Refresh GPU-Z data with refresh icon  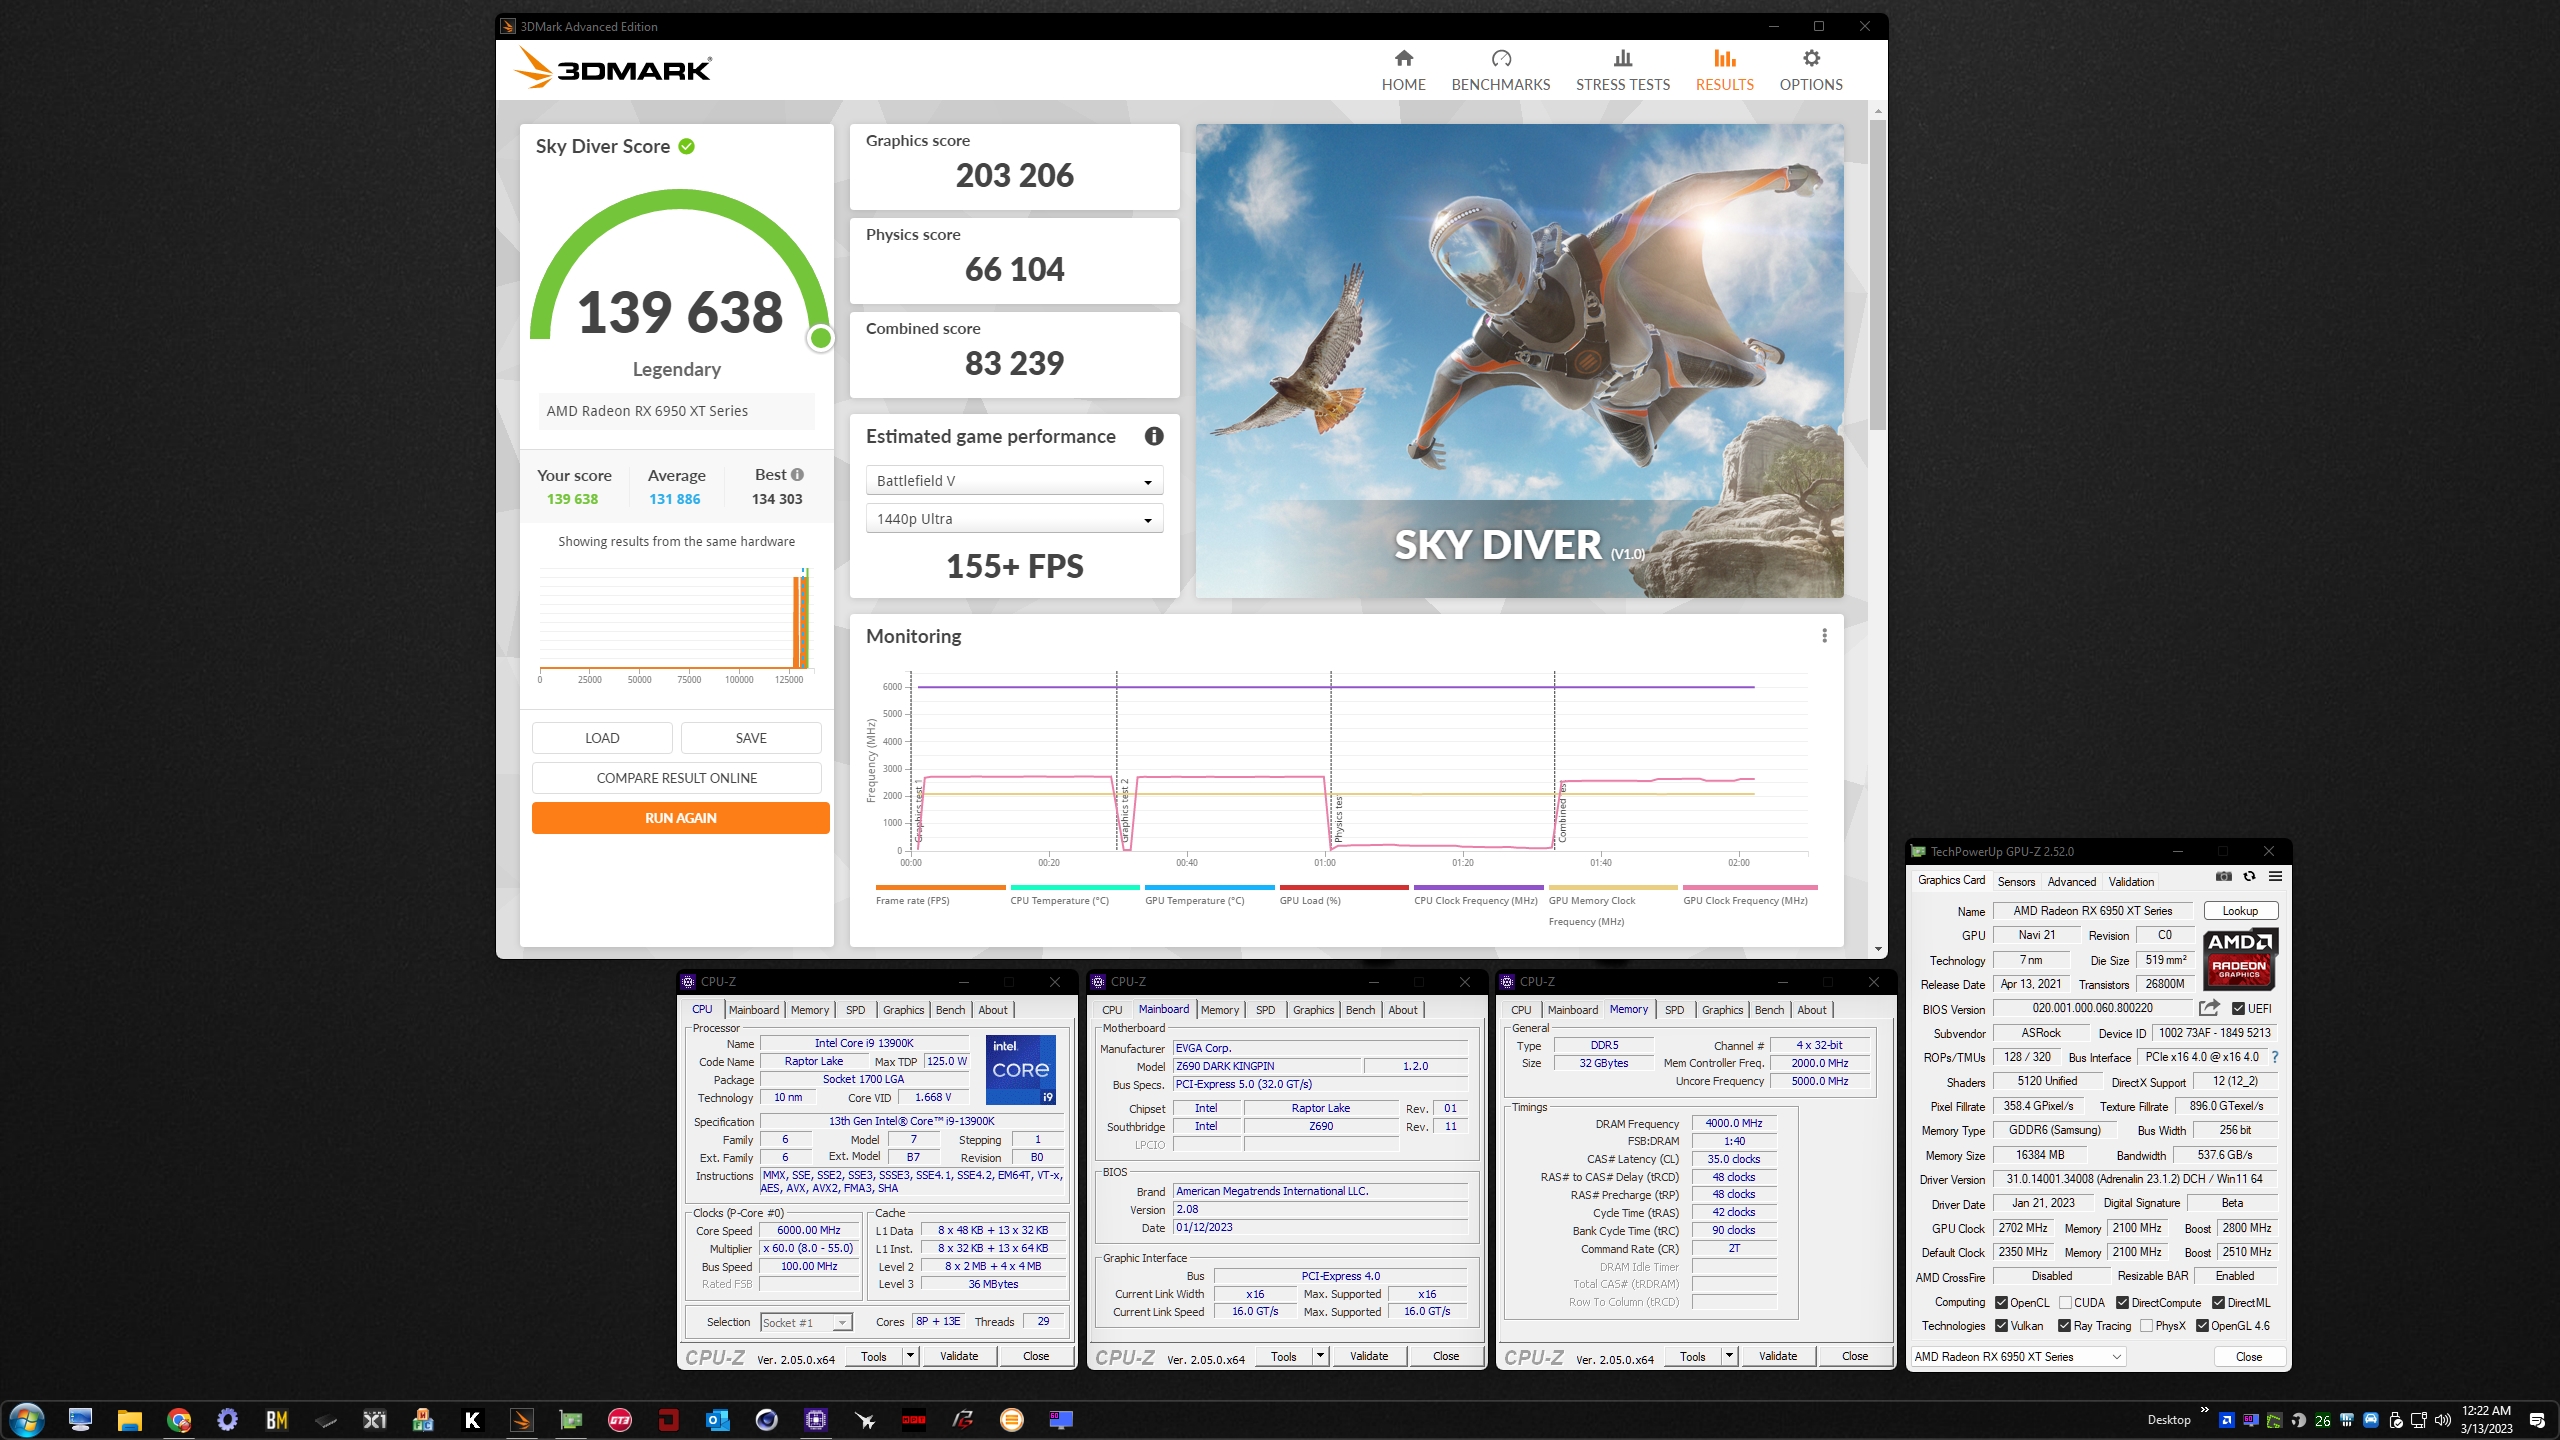[2249, 876]
